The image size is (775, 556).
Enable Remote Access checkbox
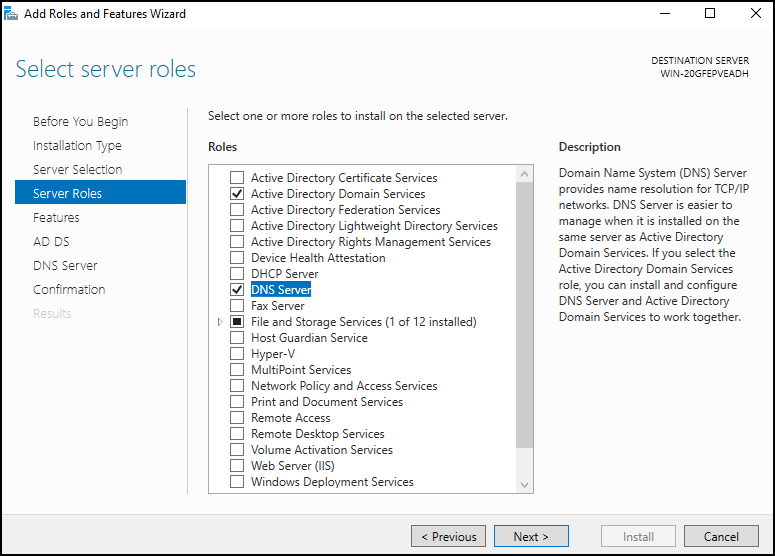coord(237,418)
